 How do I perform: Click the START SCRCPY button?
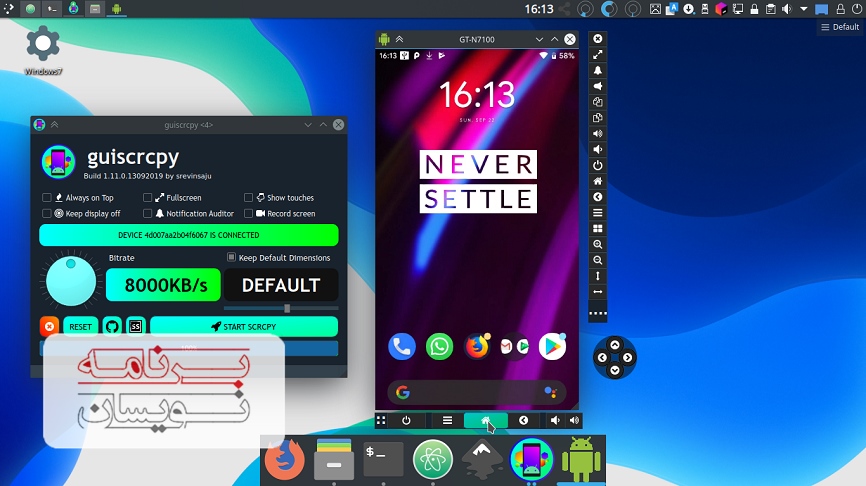(x=244, y=326)
